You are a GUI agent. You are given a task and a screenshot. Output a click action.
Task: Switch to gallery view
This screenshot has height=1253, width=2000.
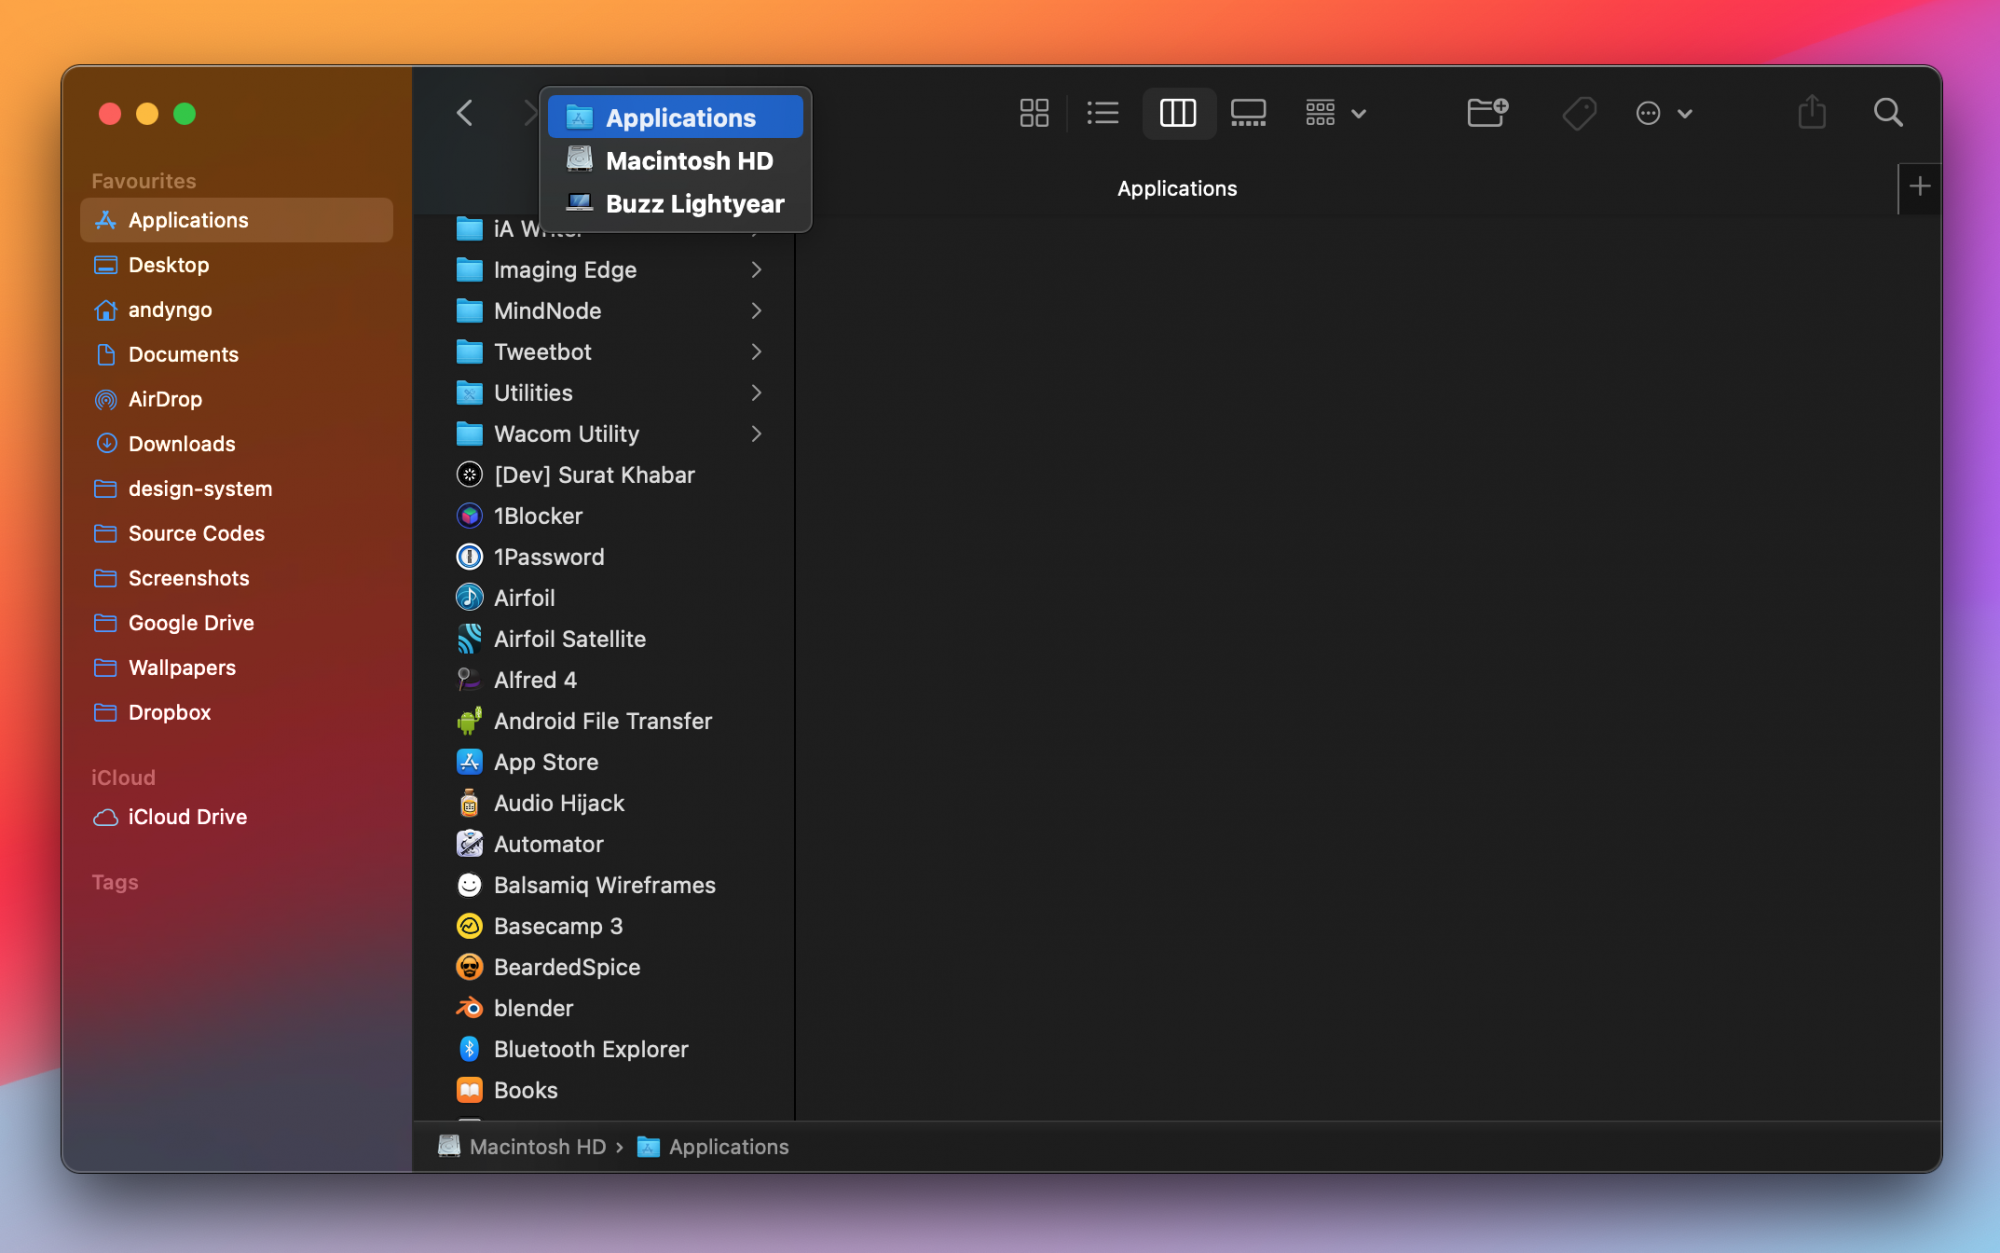tap(1248, 113)
